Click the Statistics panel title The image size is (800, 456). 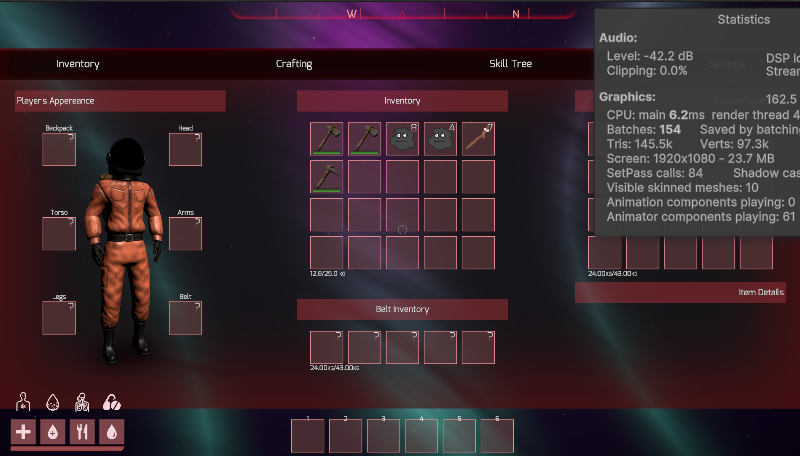744,19
